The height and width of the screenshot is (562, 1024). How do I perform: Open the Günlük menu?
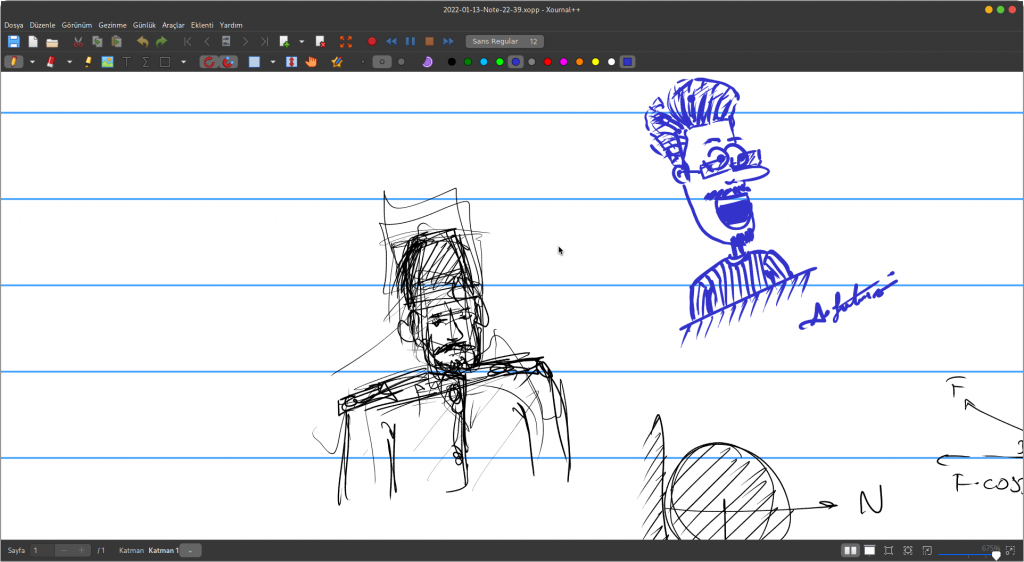click(144, 25)
